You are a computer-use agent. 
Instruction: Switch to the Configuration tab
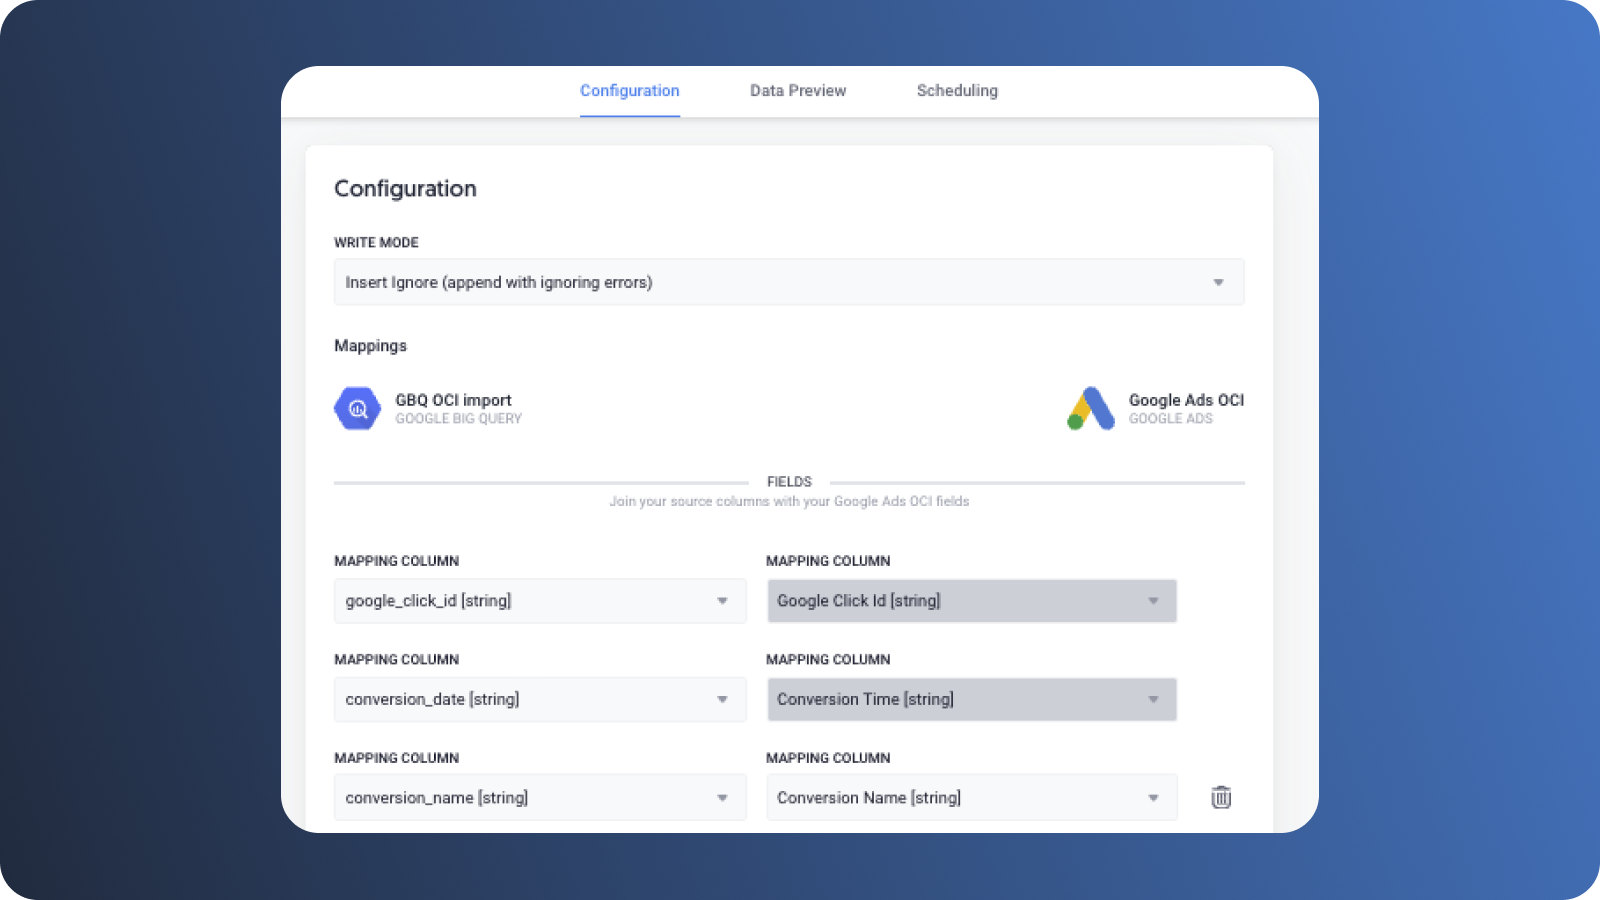coord(630,91)
